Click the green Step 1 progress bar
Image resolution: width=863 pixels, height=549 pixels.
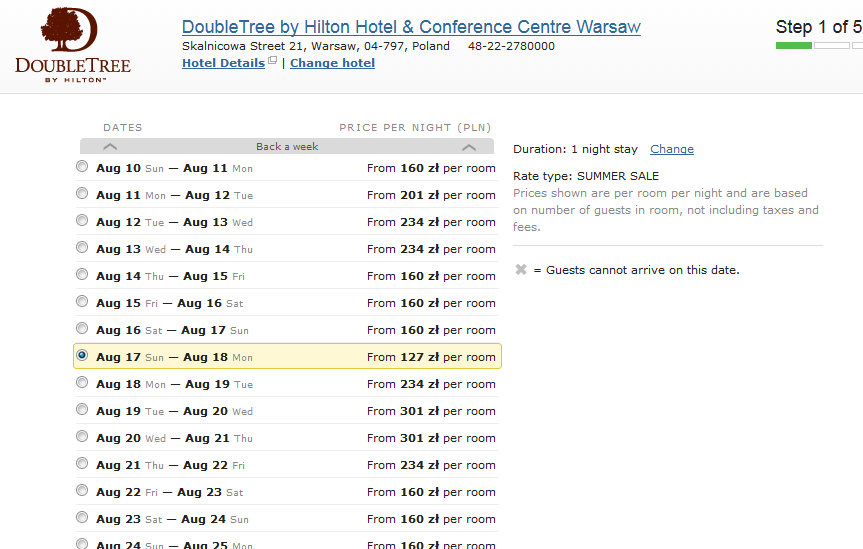794,46
